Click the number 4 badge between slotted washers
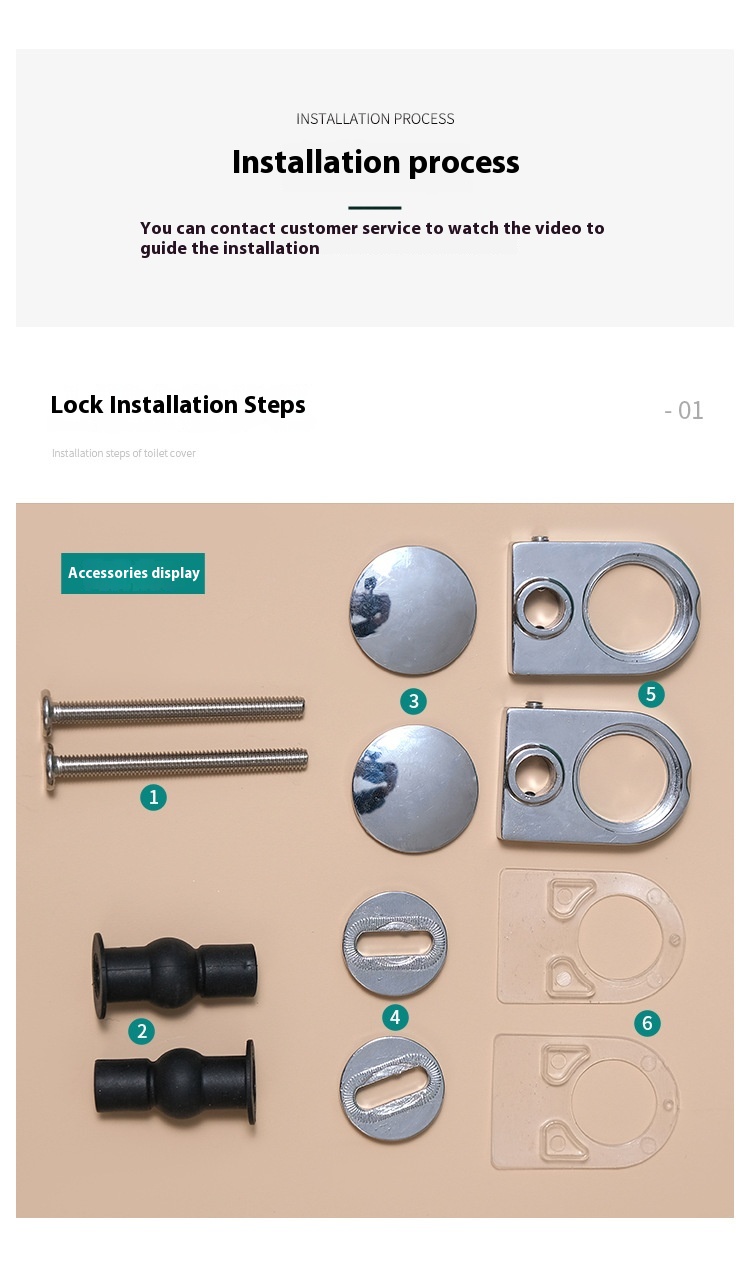 395,1017
